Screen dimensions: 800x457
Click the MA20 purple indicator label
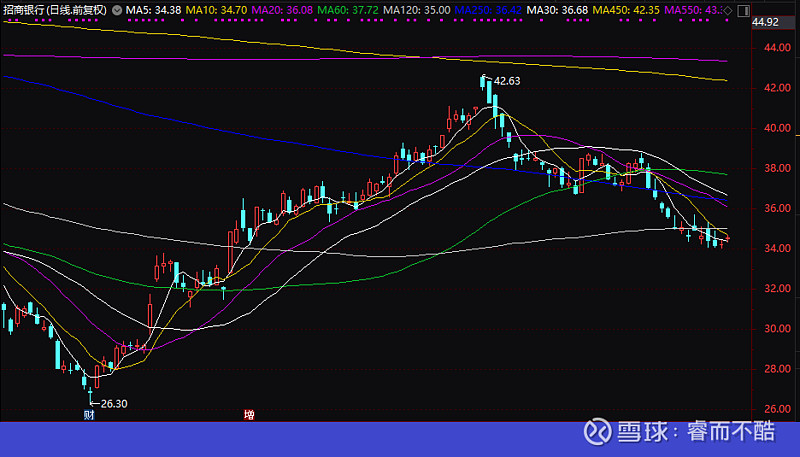(x=282, y=10)
